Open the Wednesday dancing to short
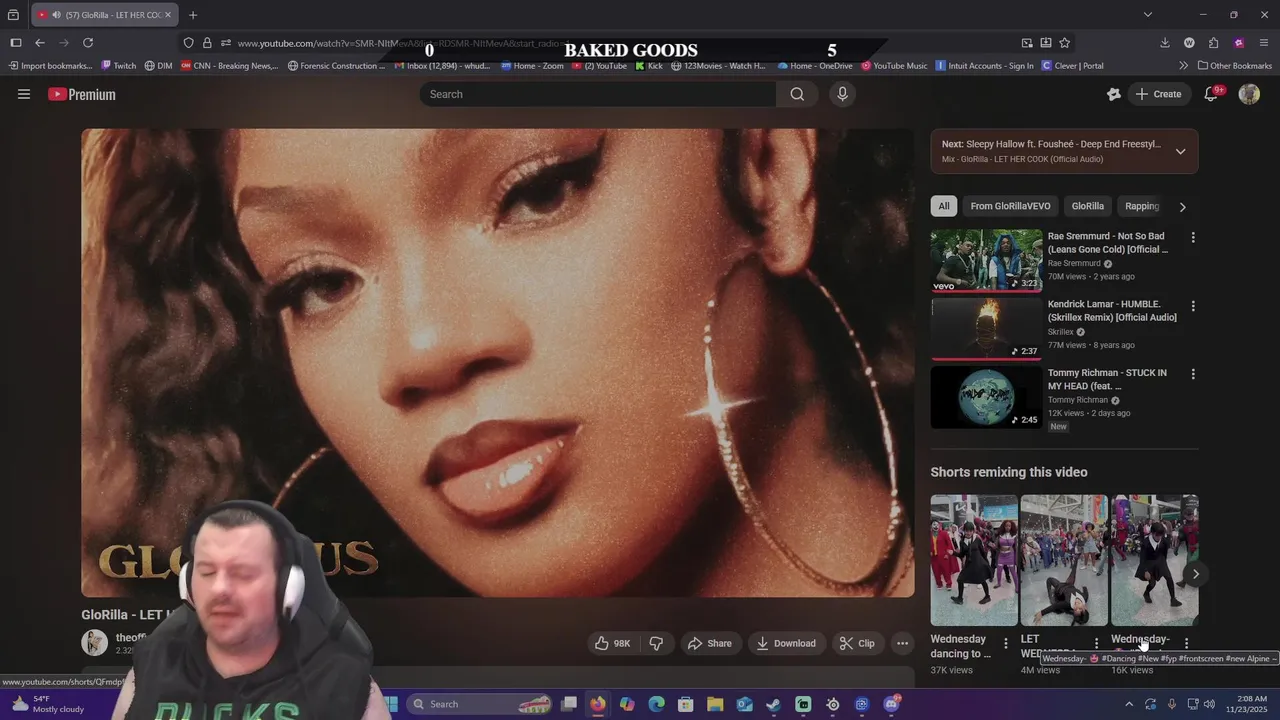The width and height of the screenshot is (1280, 720). (973, 560)
